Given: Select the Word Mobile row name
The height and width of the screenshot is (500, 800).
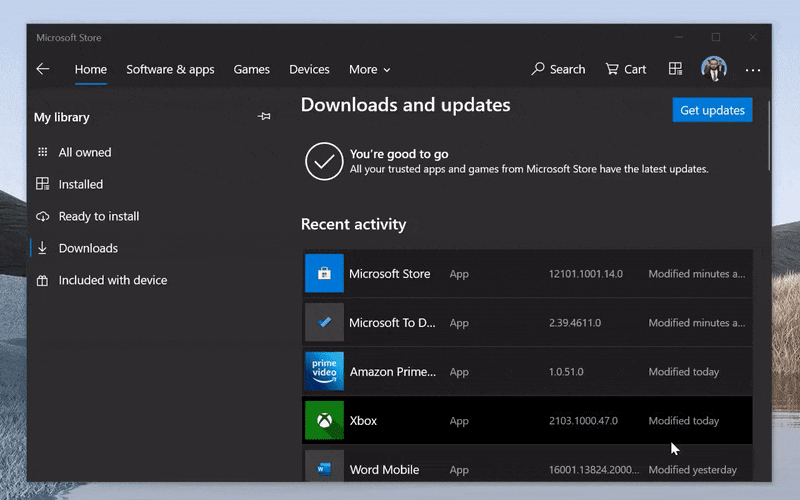Looking at the screenshot, I should click(385, 470).
